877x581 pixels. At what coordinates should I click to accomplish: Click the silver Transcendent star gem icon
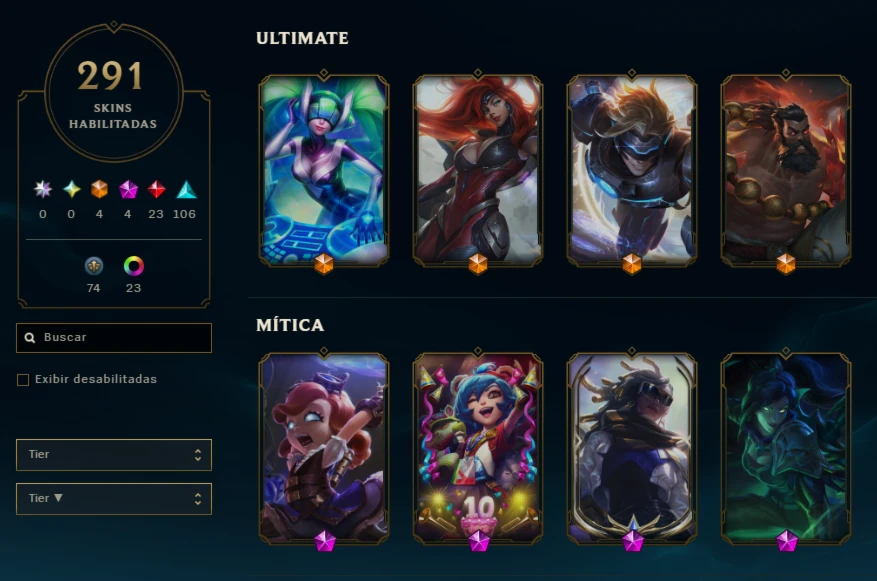pos(43,189)
